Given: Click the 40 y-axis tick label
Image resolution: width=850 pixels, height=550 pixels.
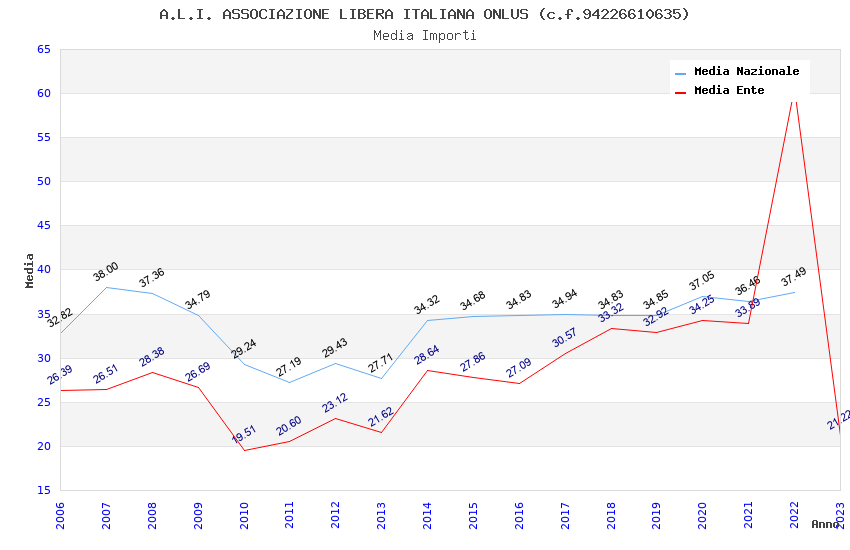Looking at the screenshot, I should [x=44, y=270].
